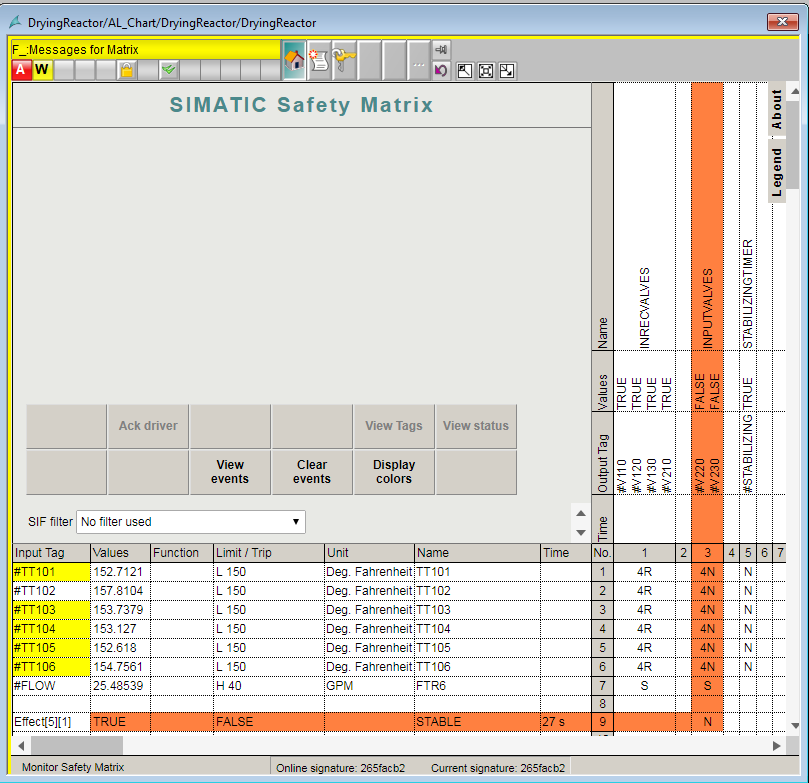Click the INRECVALVES effect column name
The width and height of the screenshot is (809, 783).
pos(644,308)
